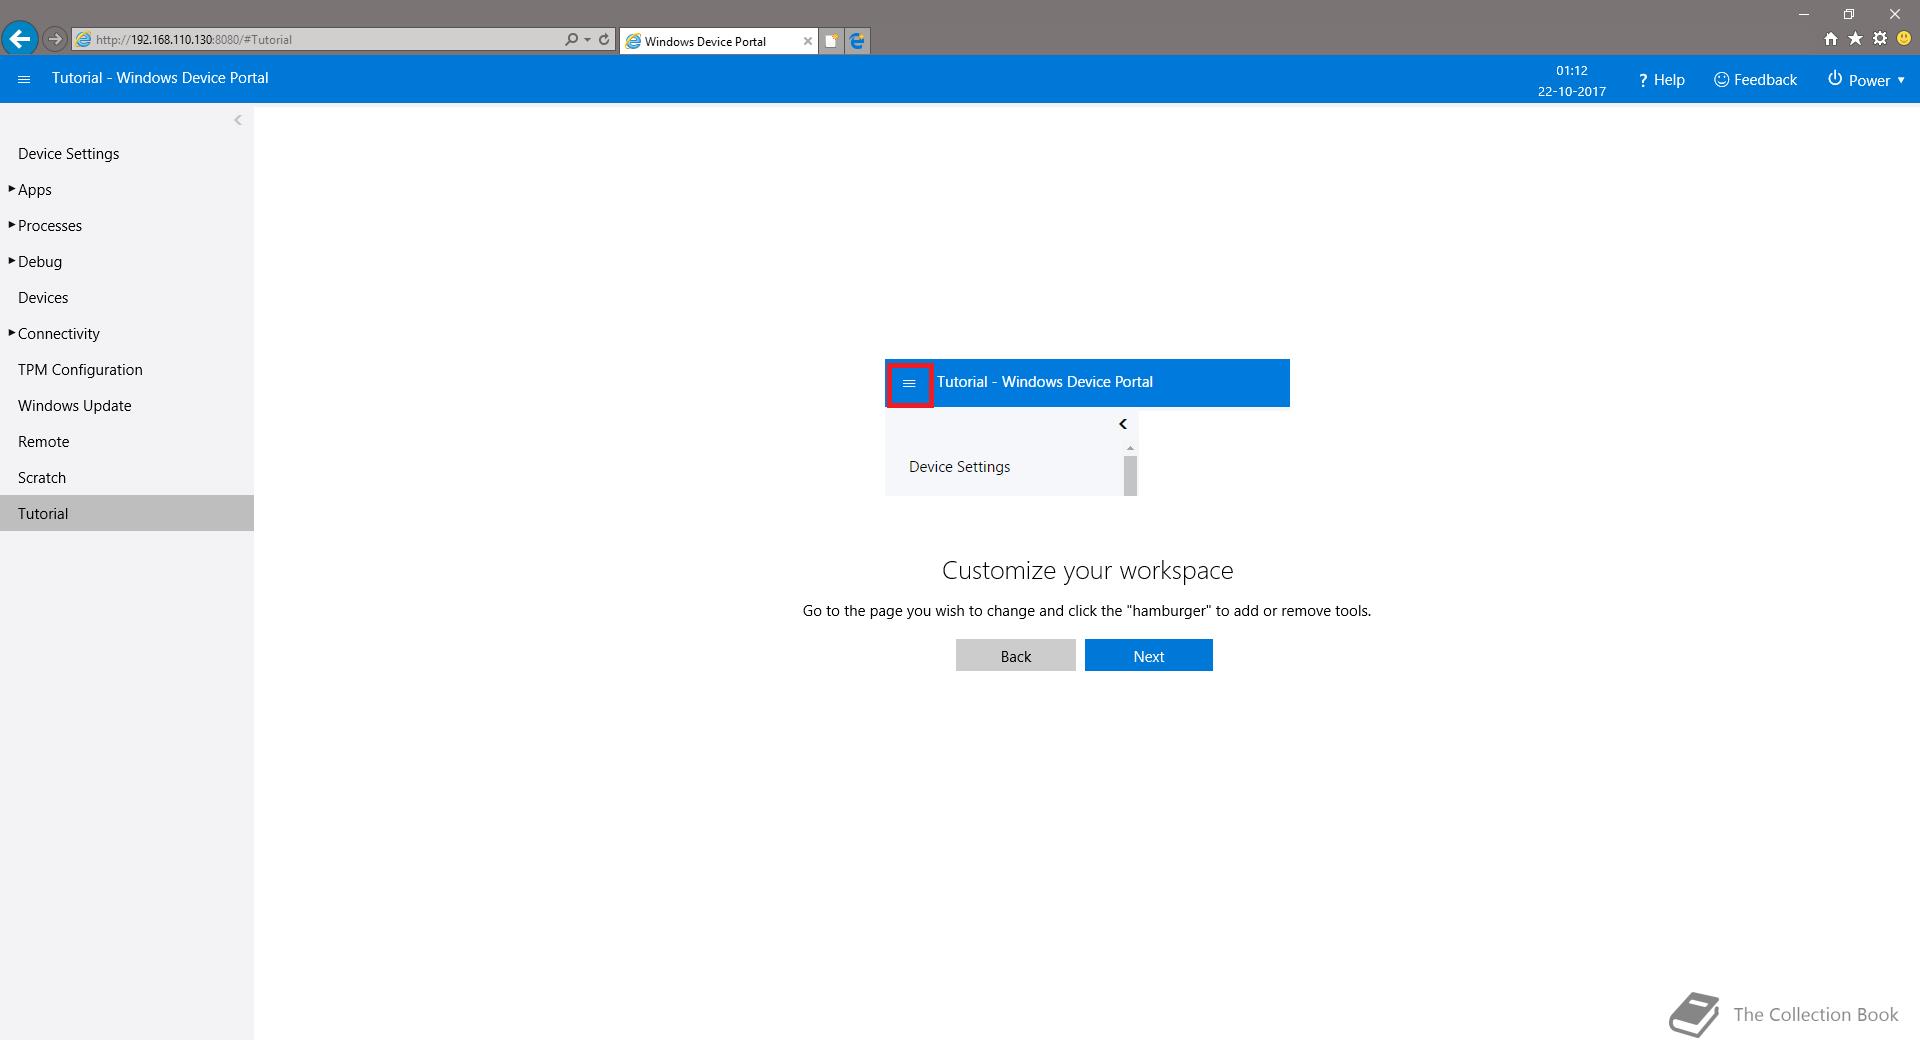The height and width of the screenshot is (1040, 1920).
Task: Open the Feedback link in header
Action: tap(1755, 80)
